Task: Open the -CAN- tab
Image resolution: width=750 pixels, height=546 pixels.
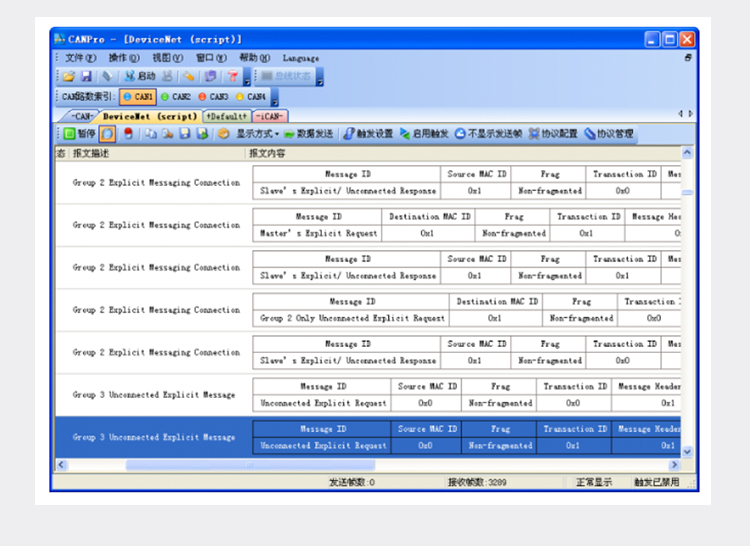Action: 81,116
